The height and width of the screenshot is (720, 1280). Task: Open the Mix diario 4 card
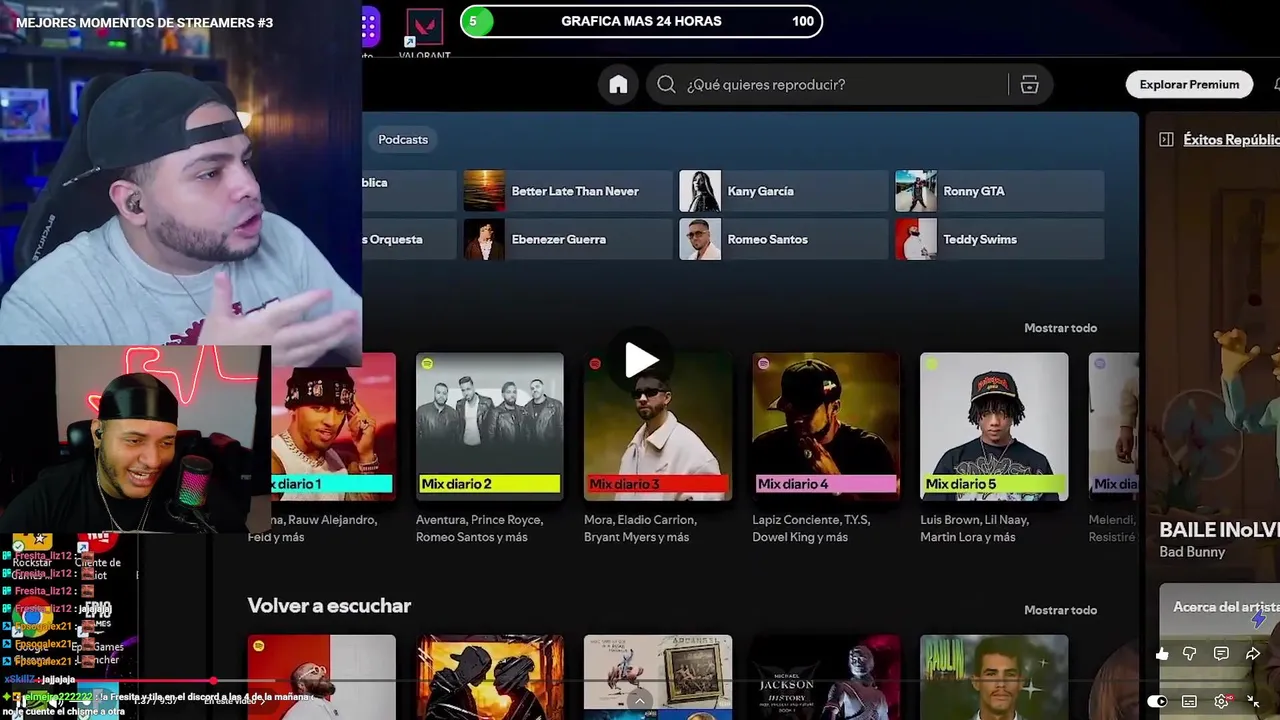tap(826, 427)
